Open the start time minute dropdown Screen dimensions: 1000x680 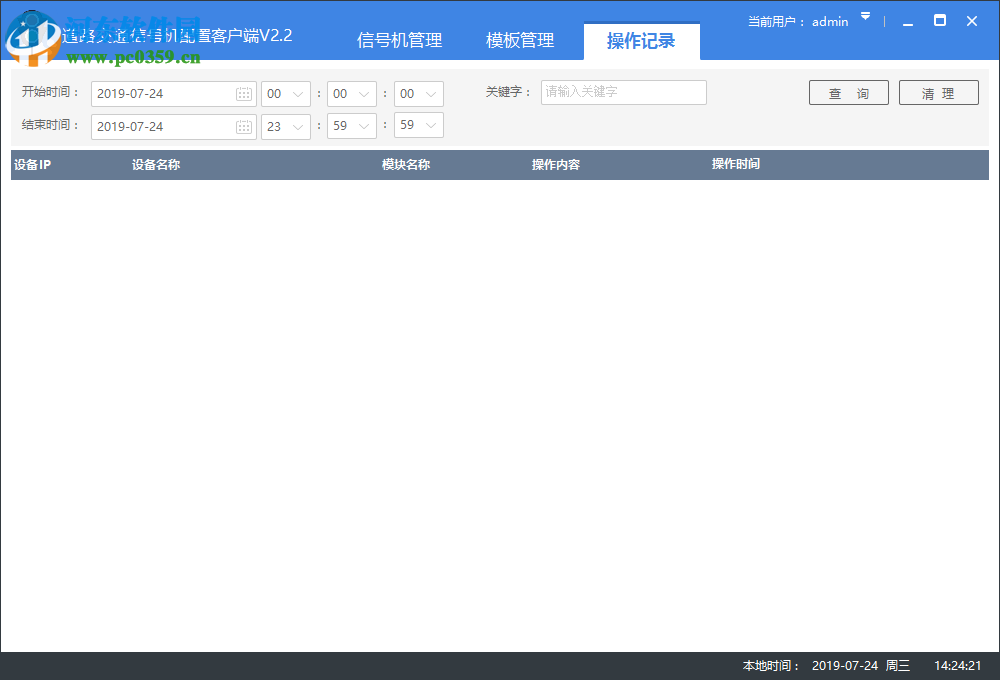[x=363, y=93]
